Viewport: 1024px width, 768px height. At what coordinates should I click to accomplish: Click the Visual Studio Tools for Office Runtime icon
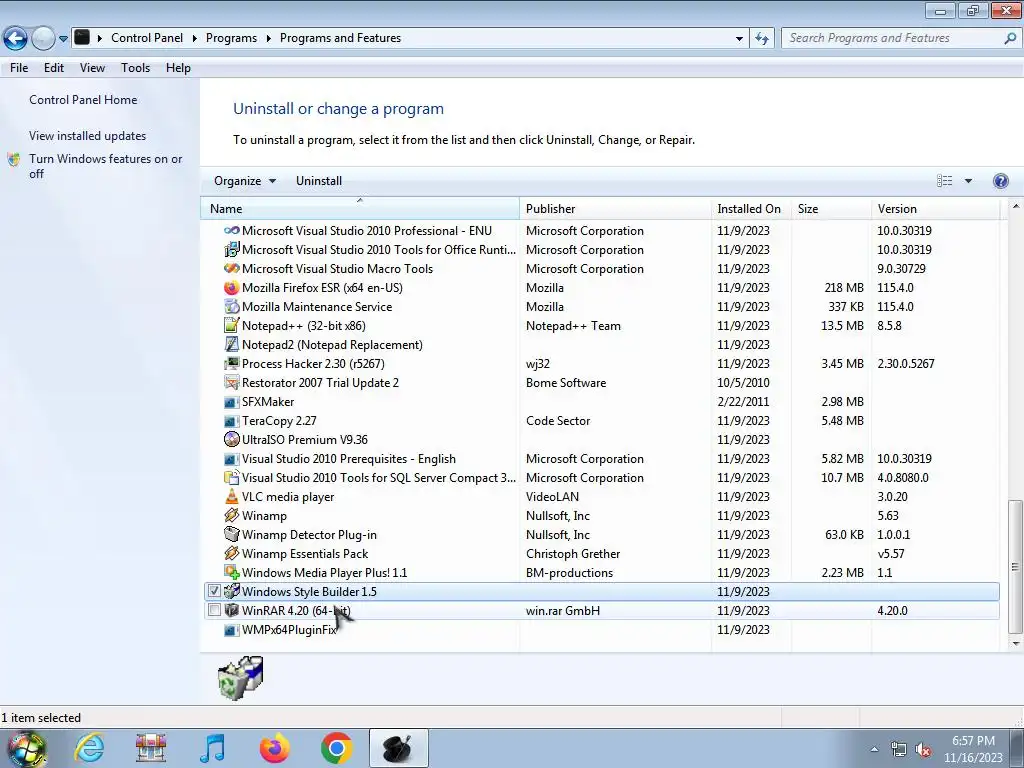231,249
